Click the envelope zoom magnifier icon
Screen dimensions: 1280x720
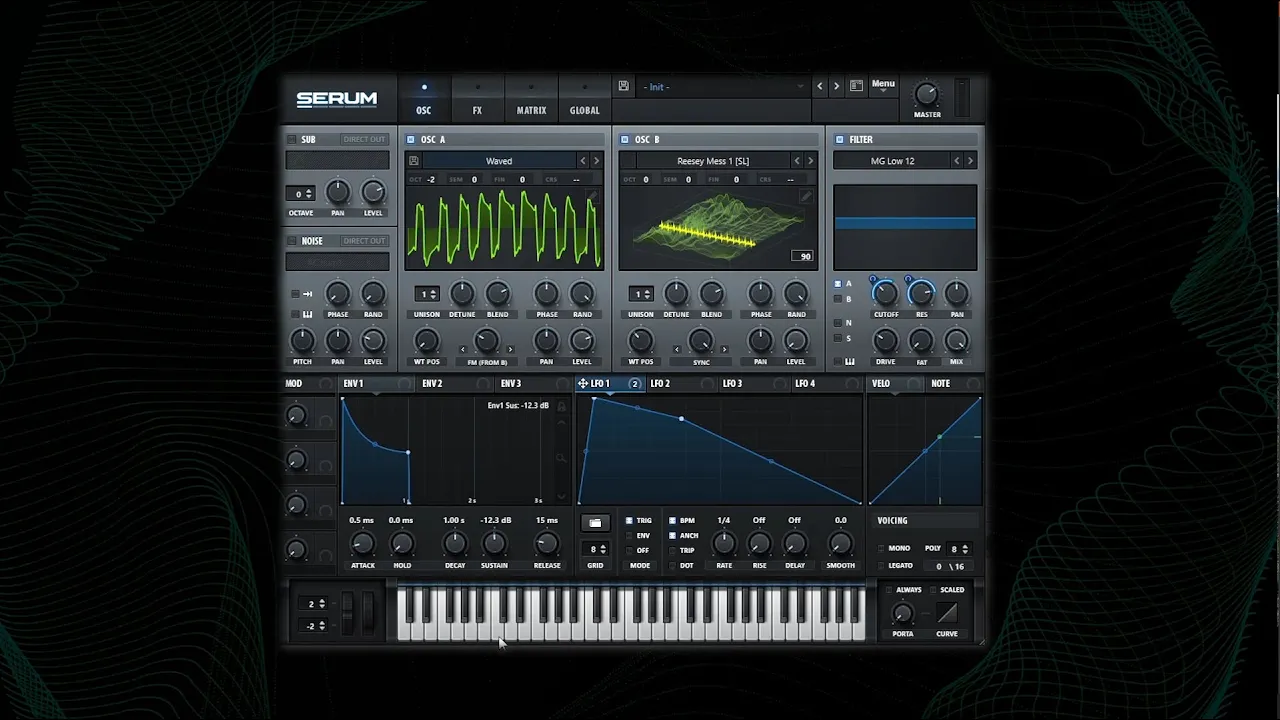point(563,458)
